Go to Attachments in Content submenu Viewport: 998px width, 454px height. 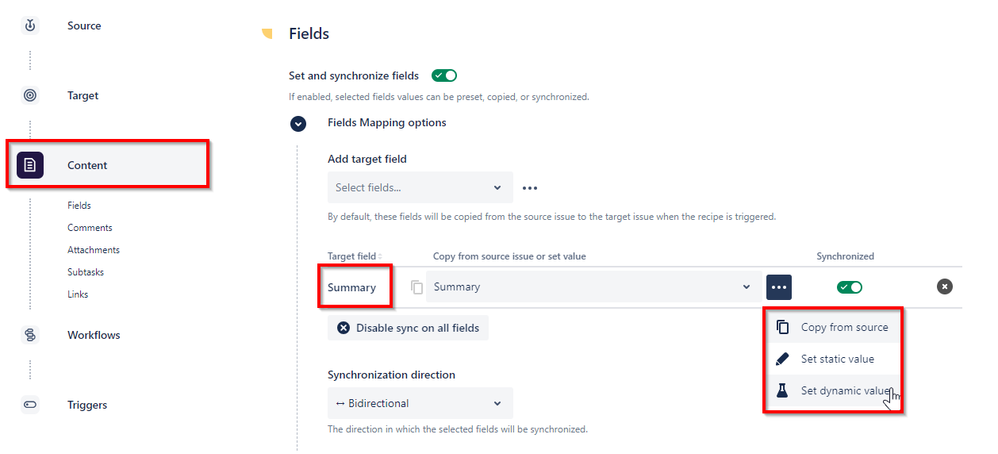pos(94,250)
